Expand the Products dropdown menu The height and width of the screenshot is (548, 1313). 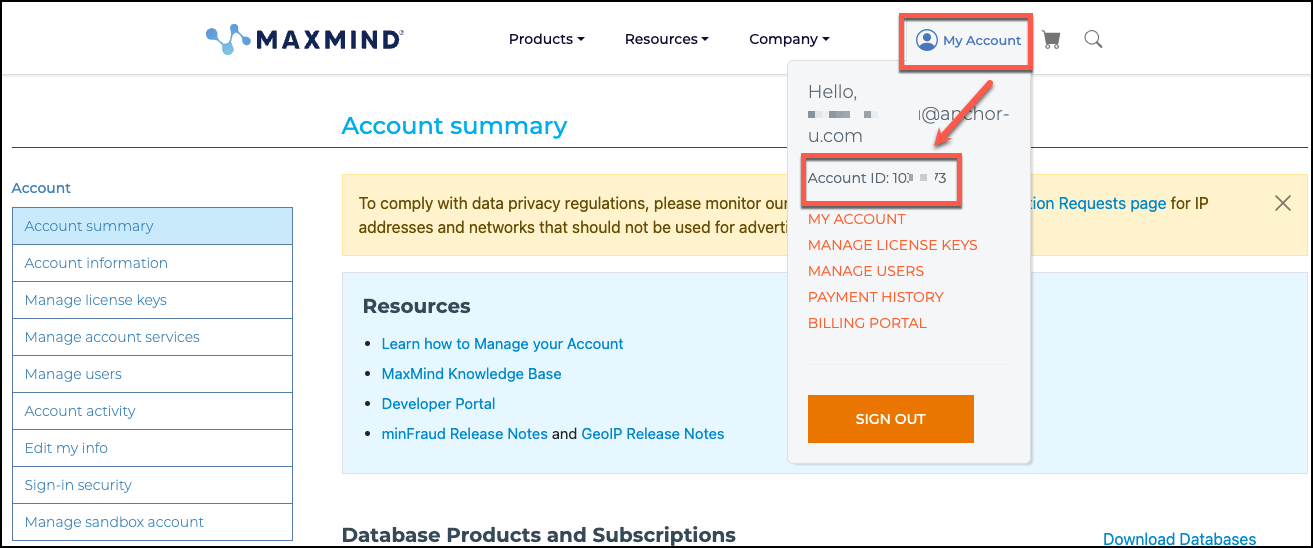546,40
